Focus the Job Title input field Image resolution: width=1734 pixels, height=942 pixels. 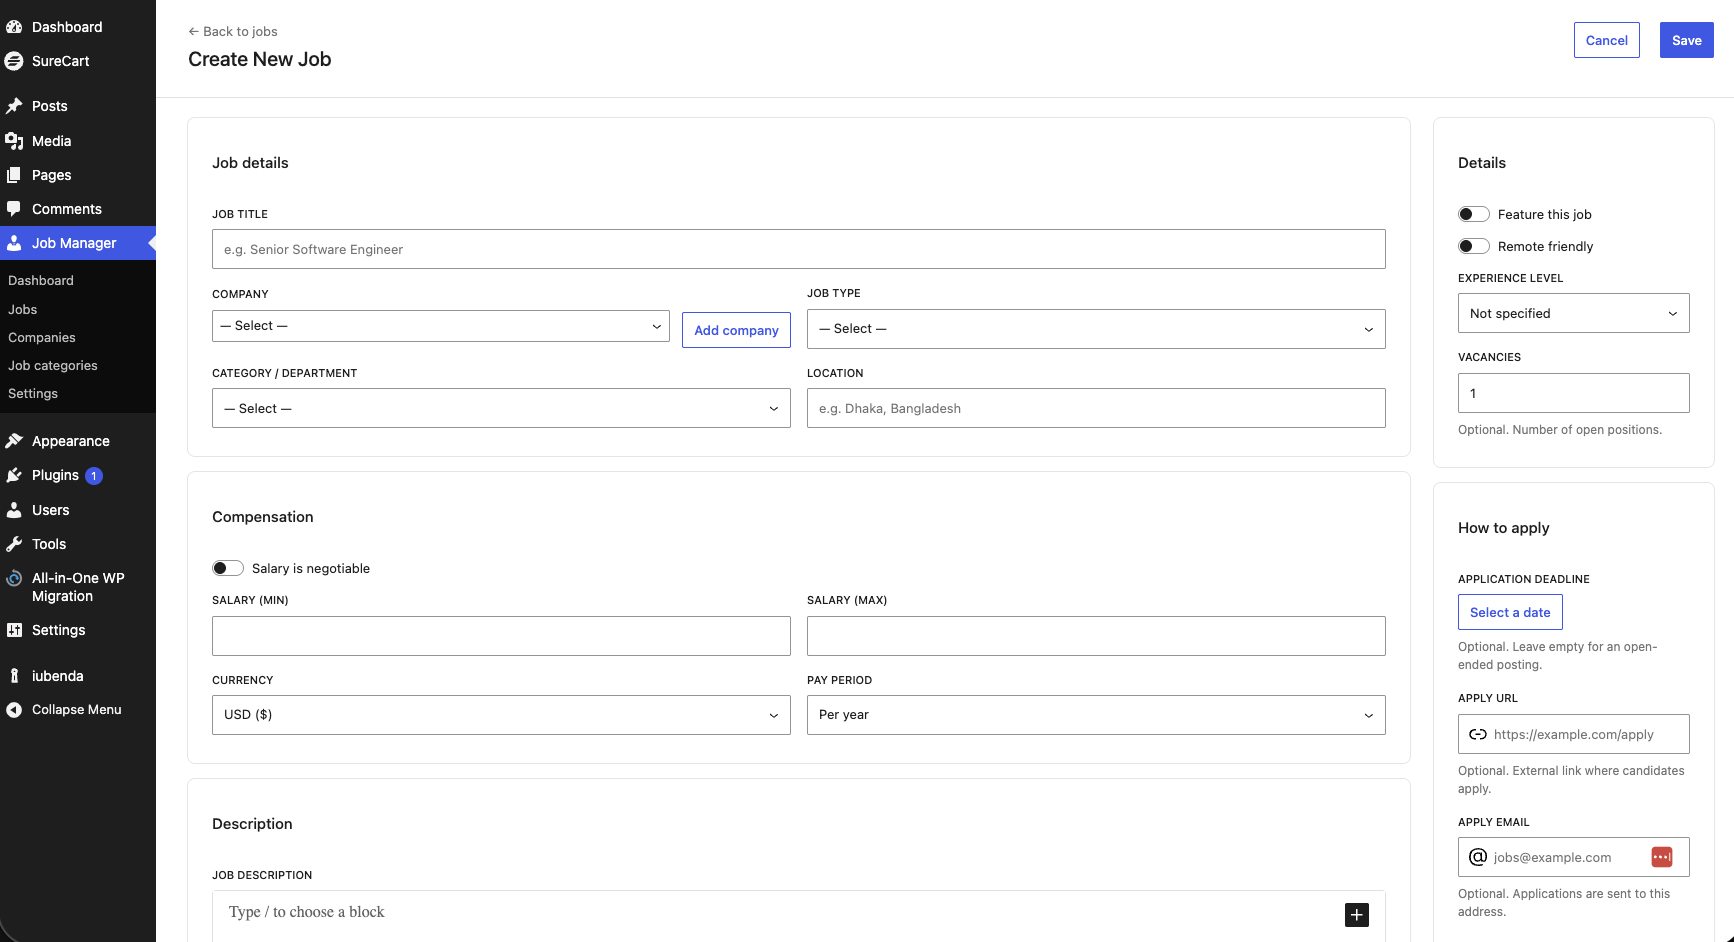[x=799, y=249]
